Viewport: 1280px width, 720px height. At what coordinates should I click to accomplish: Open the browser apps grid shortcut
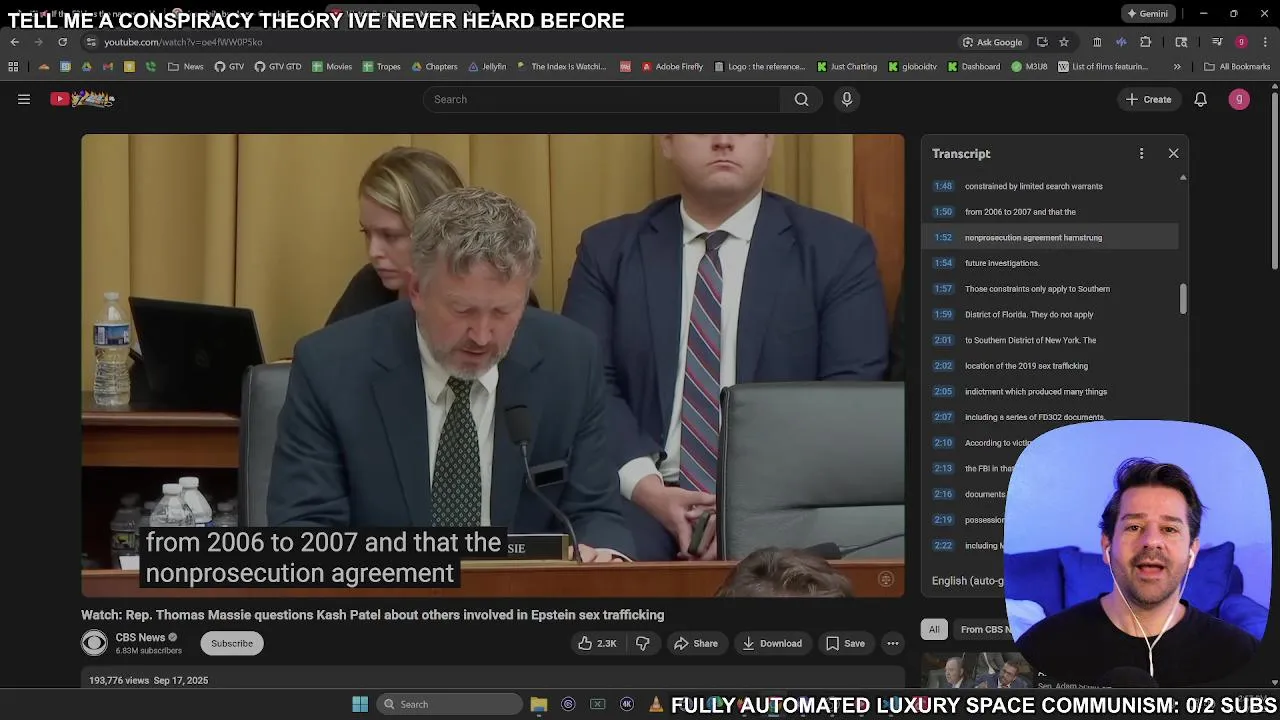pos(13,67)
